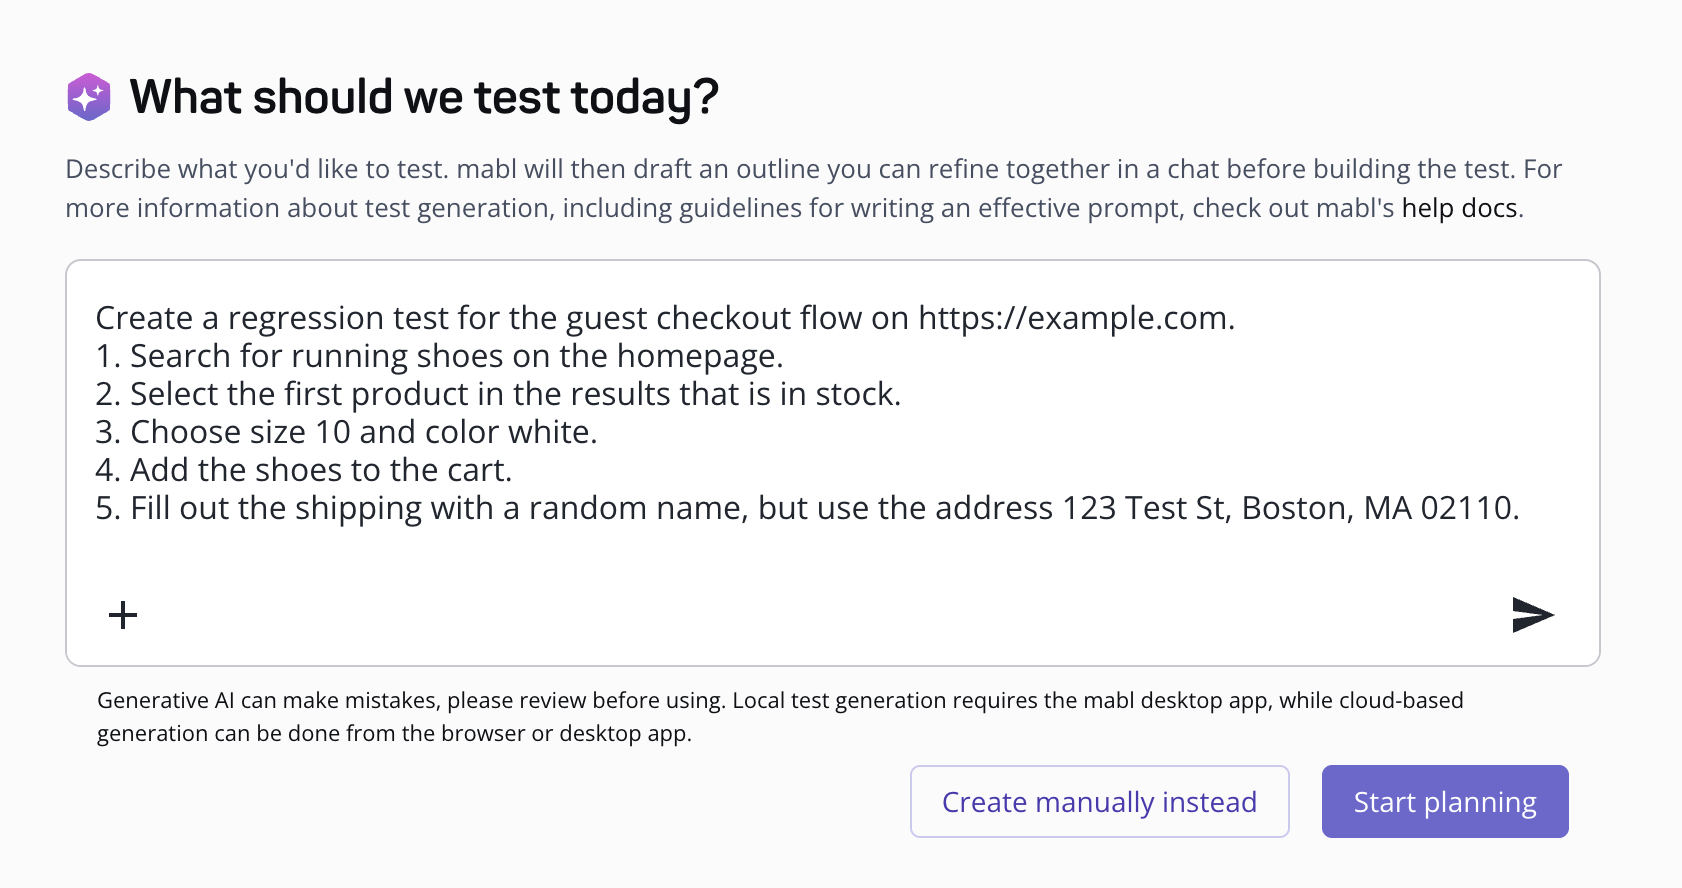Image resolution: width=1682 pixels, height=888 pixels.
Task: Click the send arrow icon to submit prompt
Action: (1531, 614)
